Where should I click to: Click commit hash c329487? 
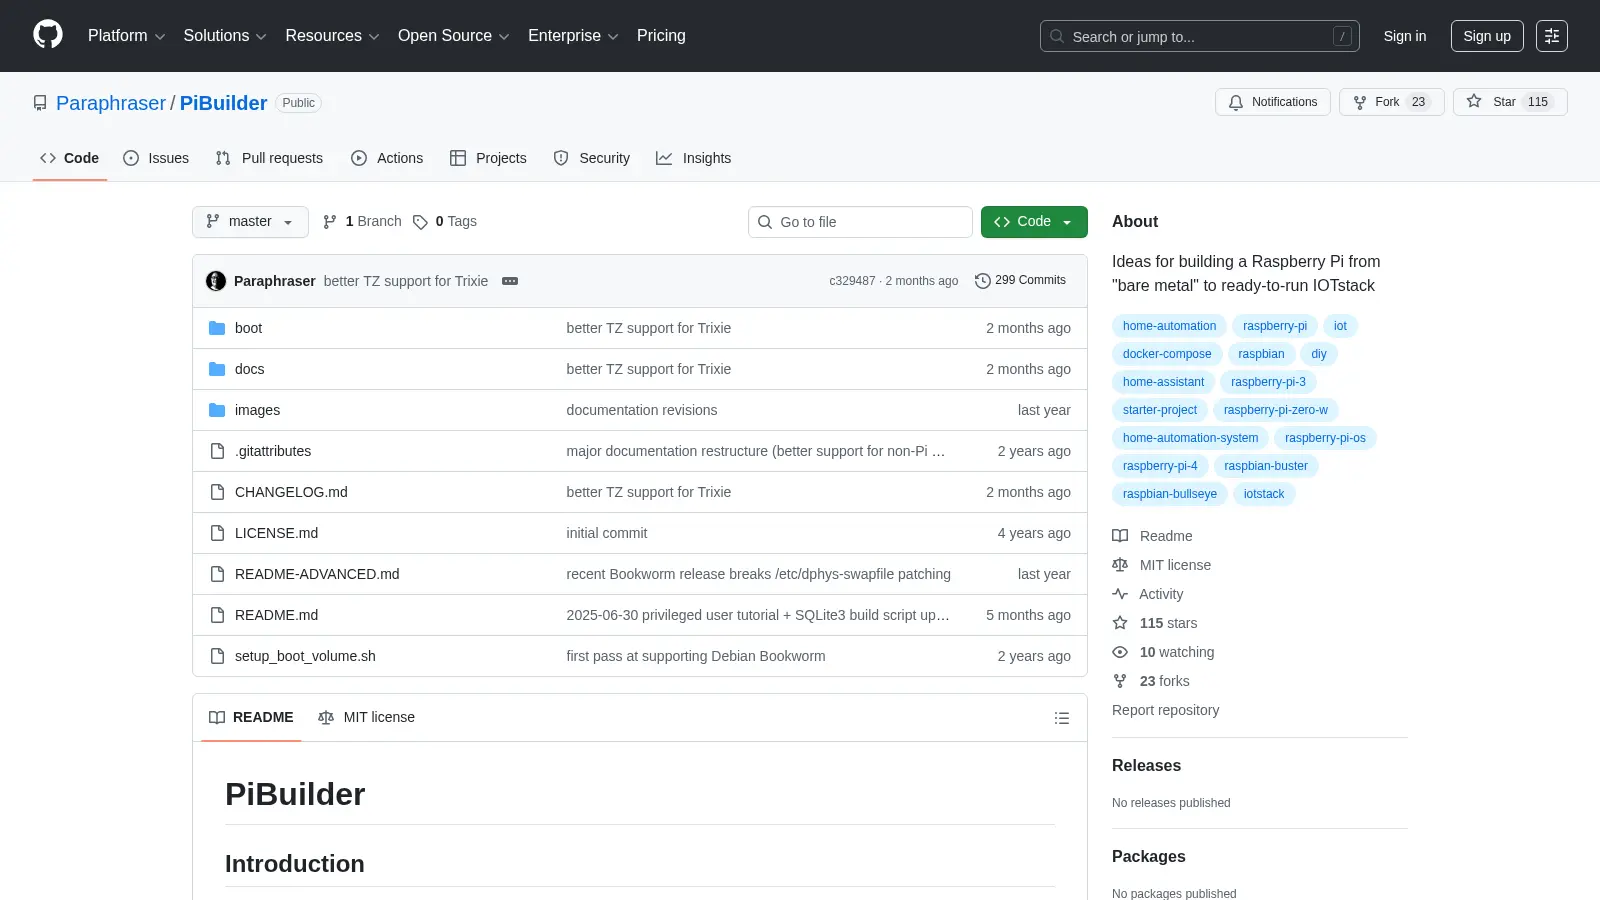852,281
